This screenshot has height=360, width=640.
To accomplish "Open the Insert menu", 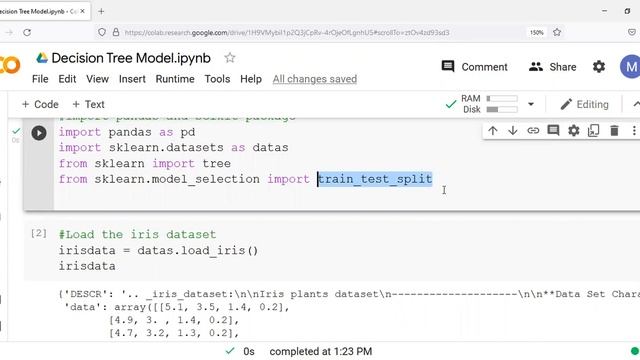I will pyautogui.click(x=132, y=79).
